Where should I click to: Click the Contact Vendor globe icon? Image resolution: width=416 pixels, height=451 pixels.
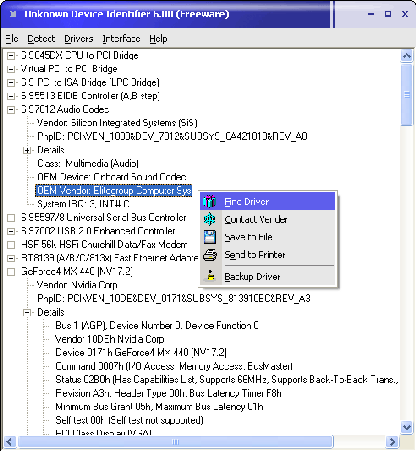pyautogui.click(x=210, y=219)
